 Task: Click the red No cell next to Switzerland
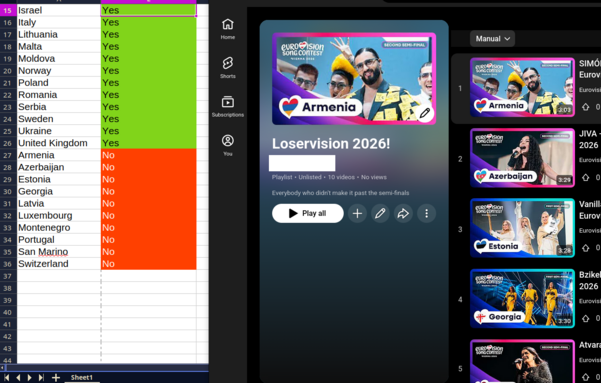point(149,264)
